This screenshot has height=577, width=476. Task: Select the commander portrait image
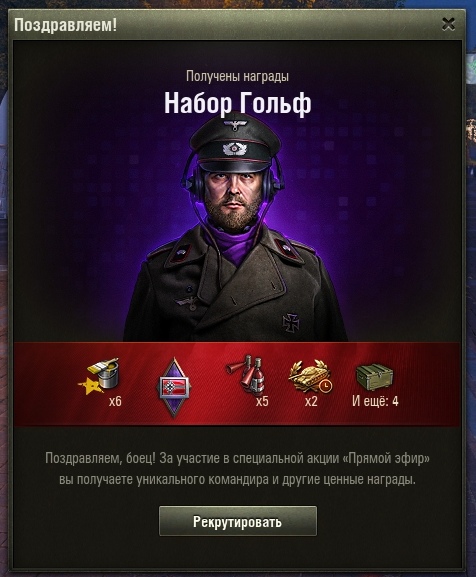[236, 228]
